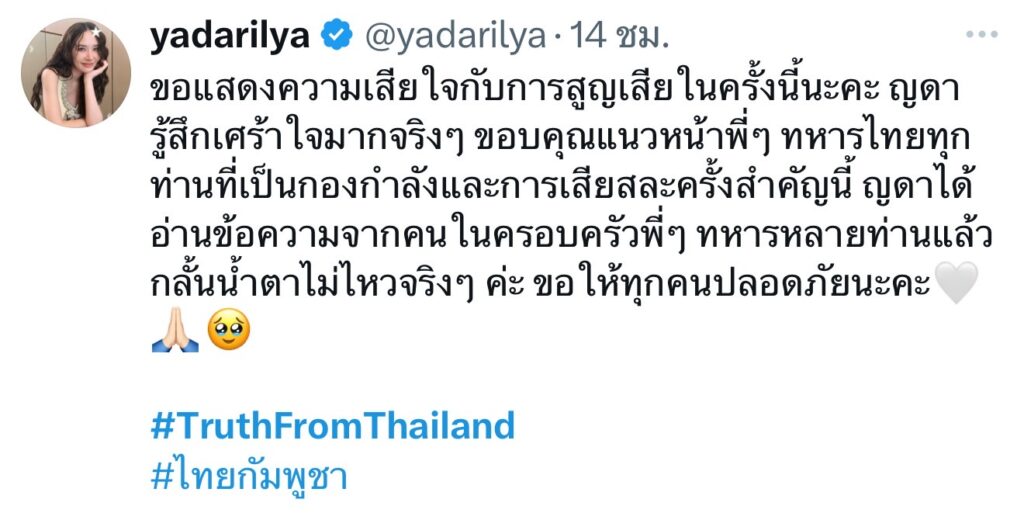
Task: Click the praying hands emoji
Action: tap(175, 332)
